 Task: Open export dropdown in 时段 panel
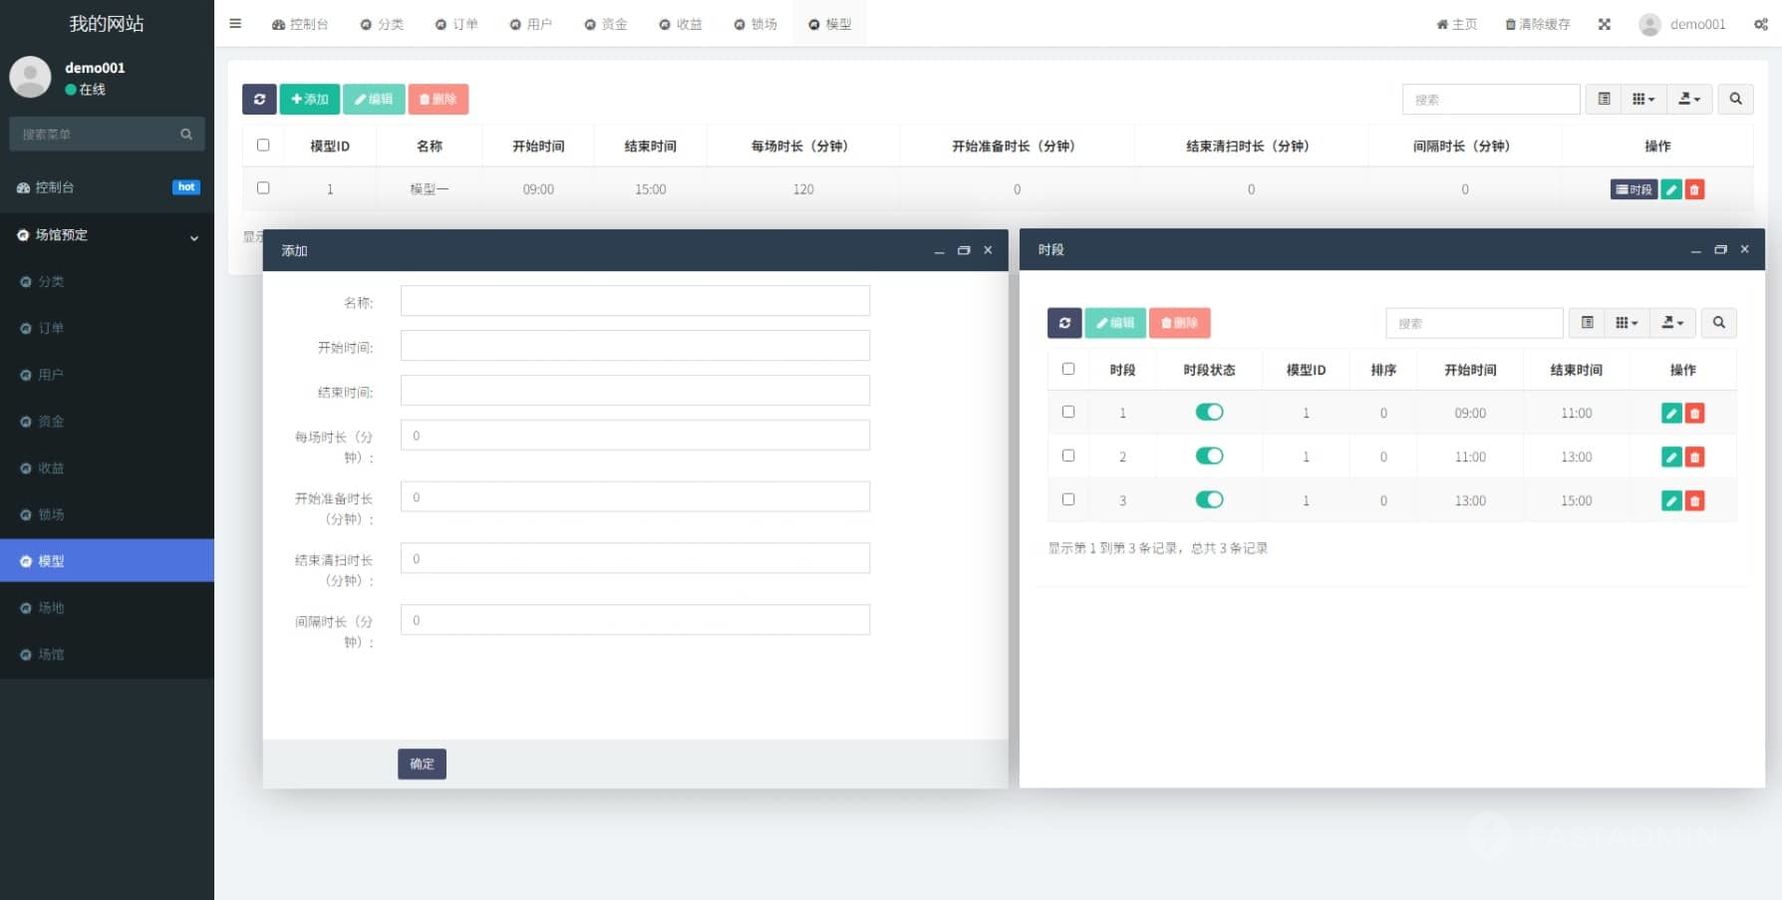pyautogui.click(x=1672, y=323)
